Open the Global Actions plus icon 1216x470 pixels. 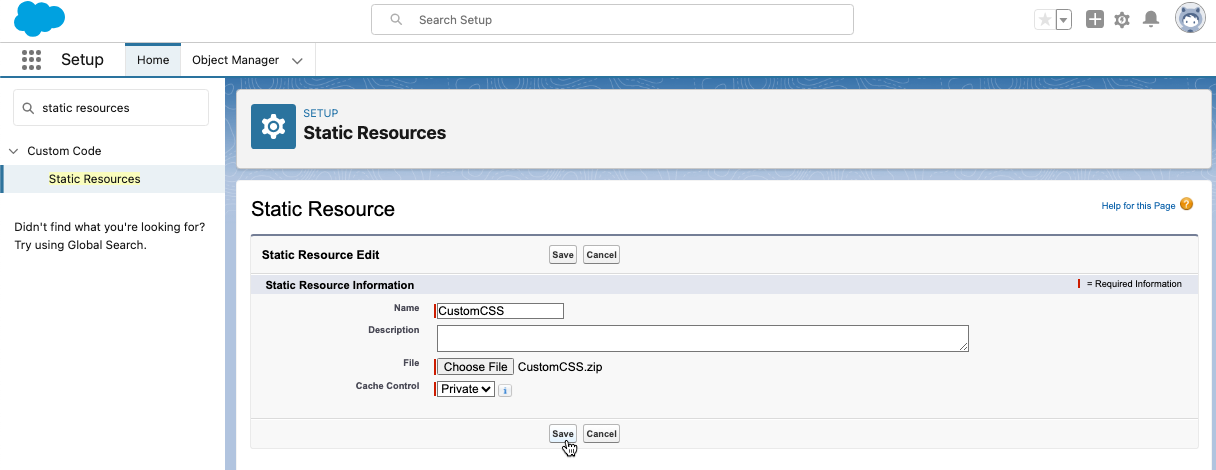1095,20
